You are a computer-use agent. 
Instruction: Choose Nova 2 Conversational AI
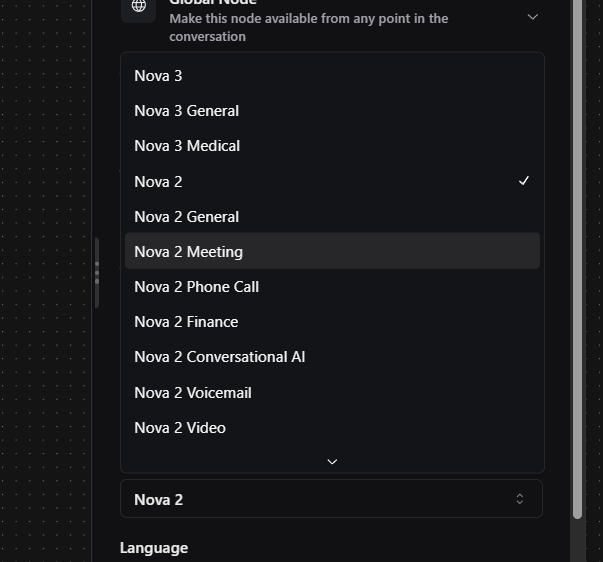219,357
